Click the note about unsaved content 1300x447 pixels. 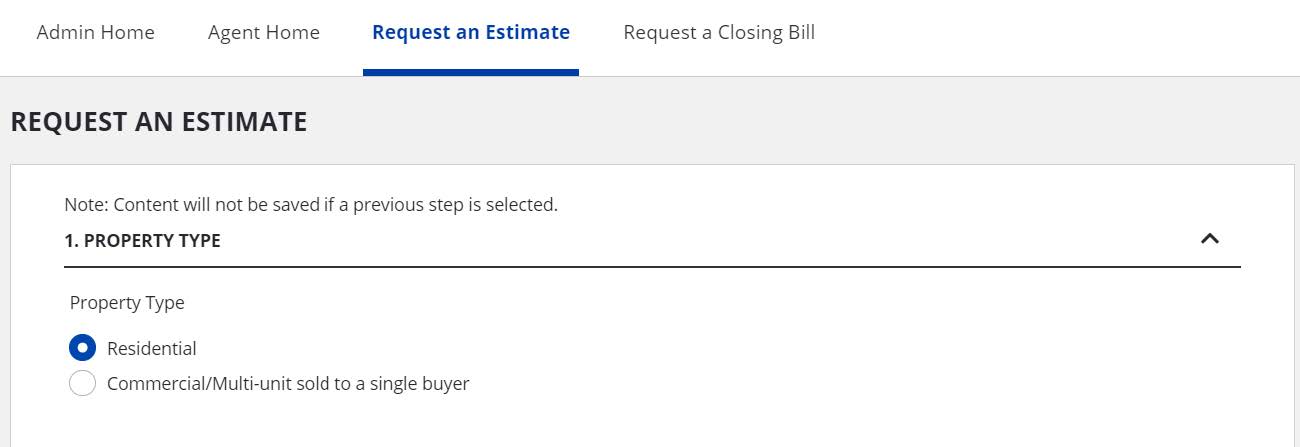(310, 204)
